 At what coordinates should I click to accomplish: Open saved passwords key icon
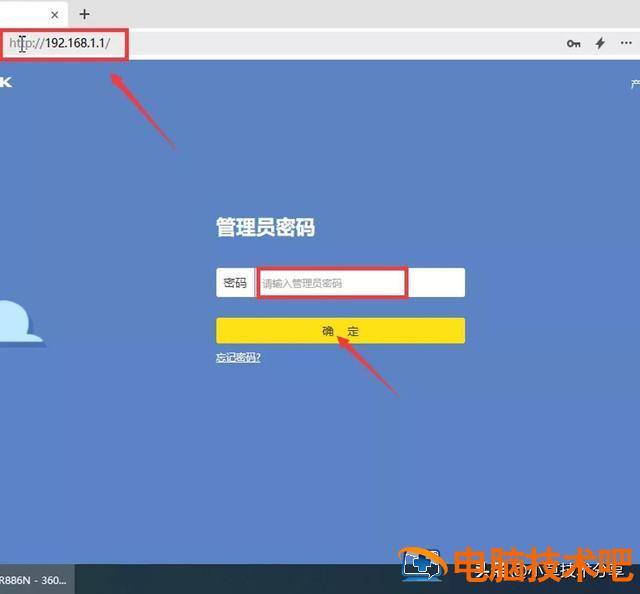pos(573,43)
